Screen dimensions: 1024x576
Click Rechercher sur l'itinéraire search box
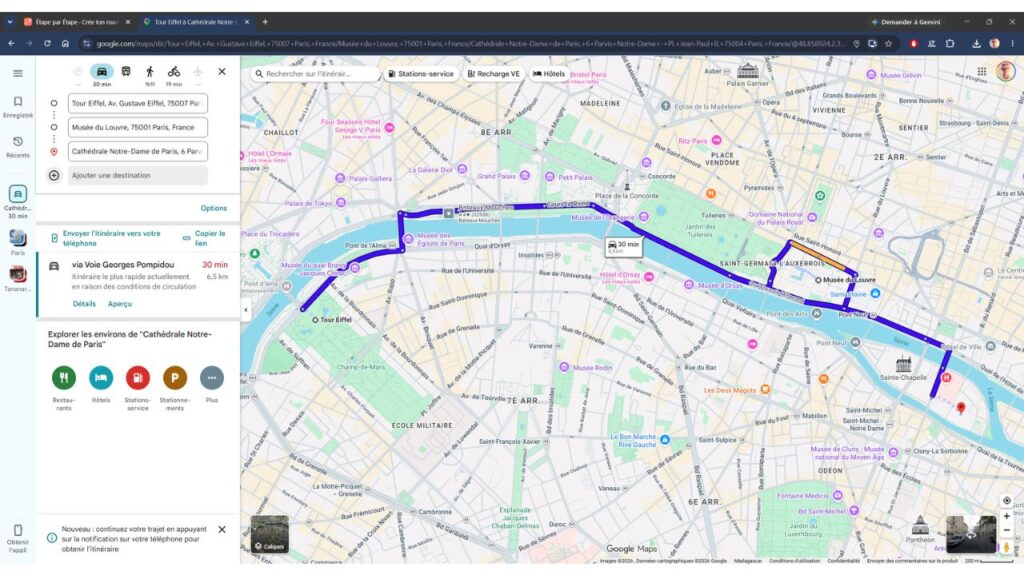coord(315,74)
